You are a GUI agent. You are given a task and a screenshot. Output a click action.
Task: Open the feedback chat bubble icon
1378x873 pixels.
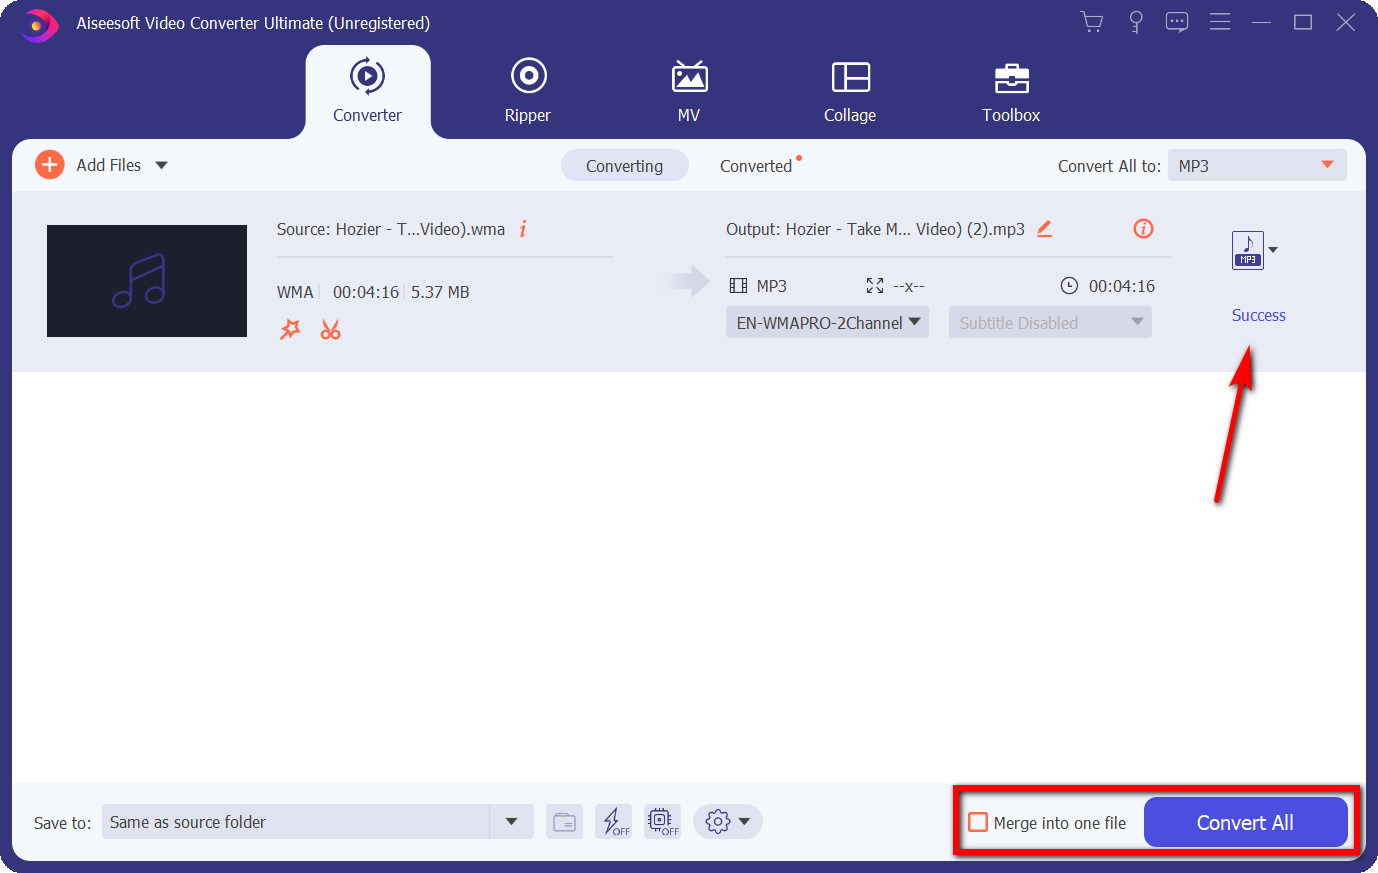click(1177, 22)
